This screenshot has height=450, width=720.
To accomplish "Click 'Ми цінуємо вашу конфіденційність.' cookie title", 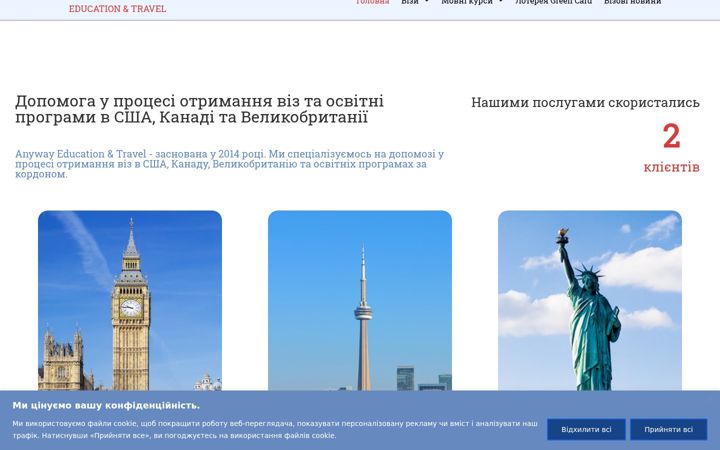I will 106,405.
